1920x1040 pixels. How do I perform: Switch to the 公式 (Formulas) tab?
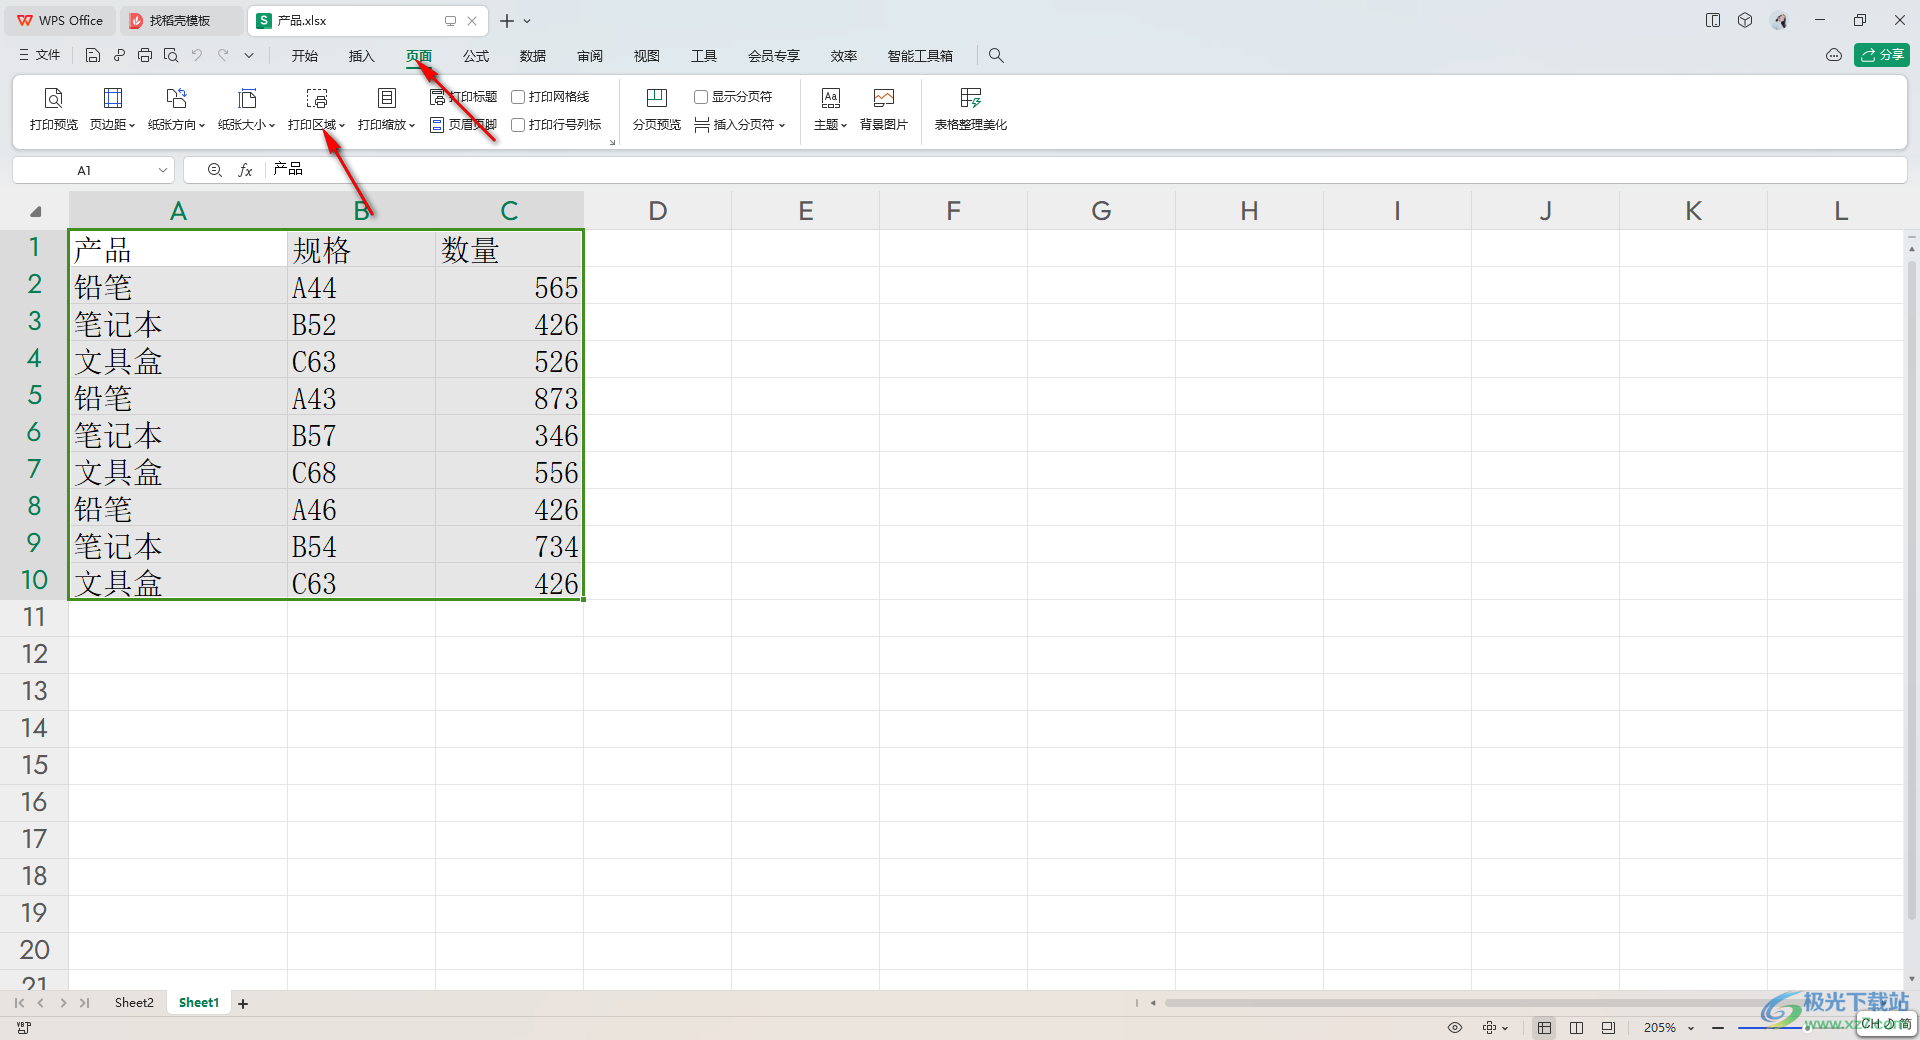coord(476,56)
